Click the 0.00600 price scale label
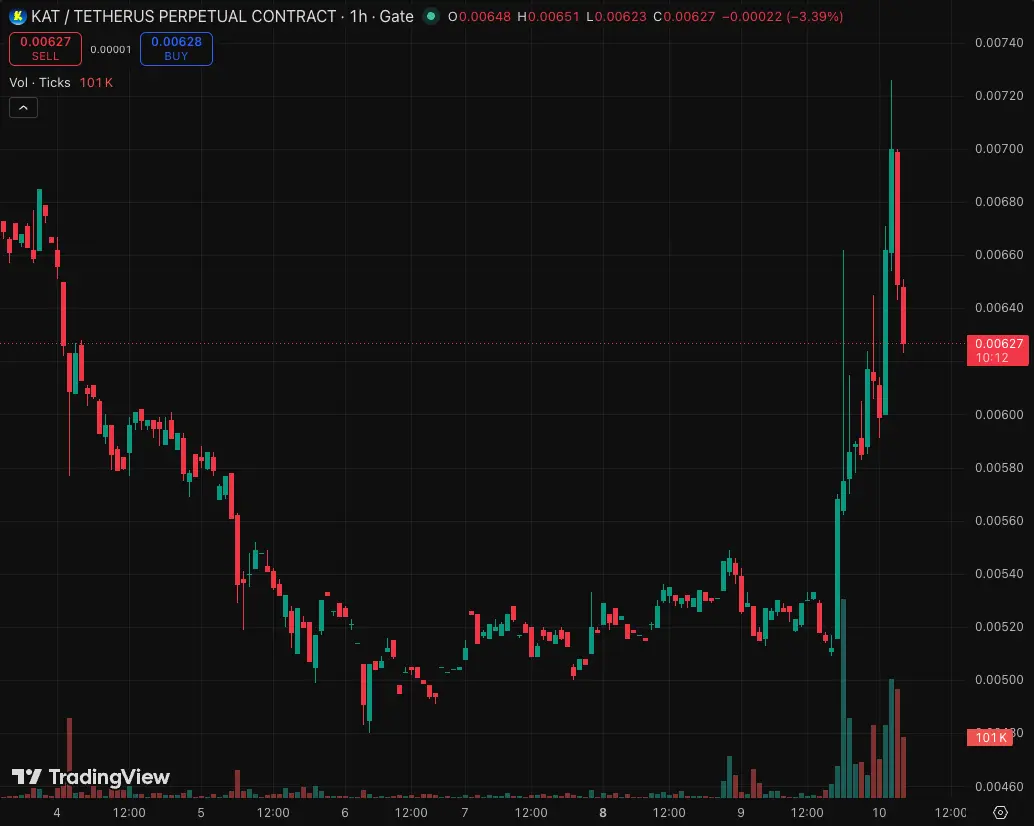This screenshot has height=826, width=1034. point(999,415)
